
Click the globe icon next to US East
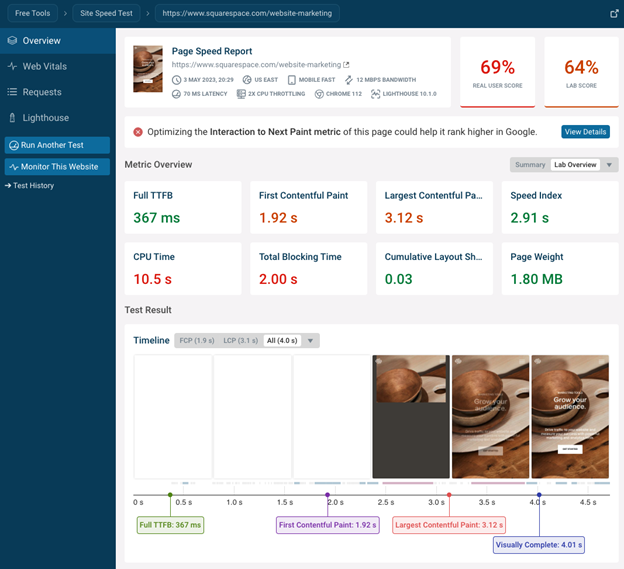pyautogui.click(x=247, y=80)
